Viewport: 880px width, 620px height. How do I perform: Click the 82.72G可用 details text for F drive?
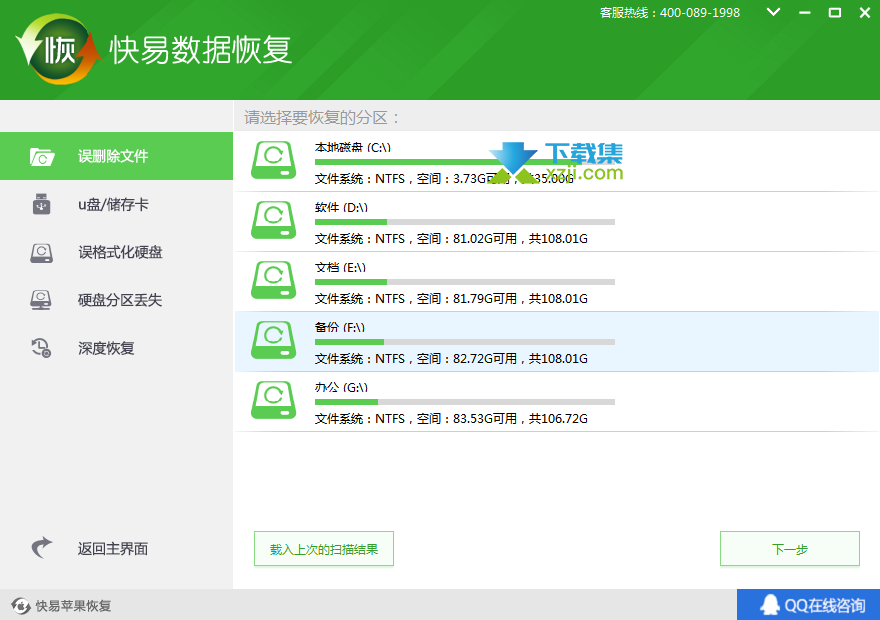pos(451,359)
